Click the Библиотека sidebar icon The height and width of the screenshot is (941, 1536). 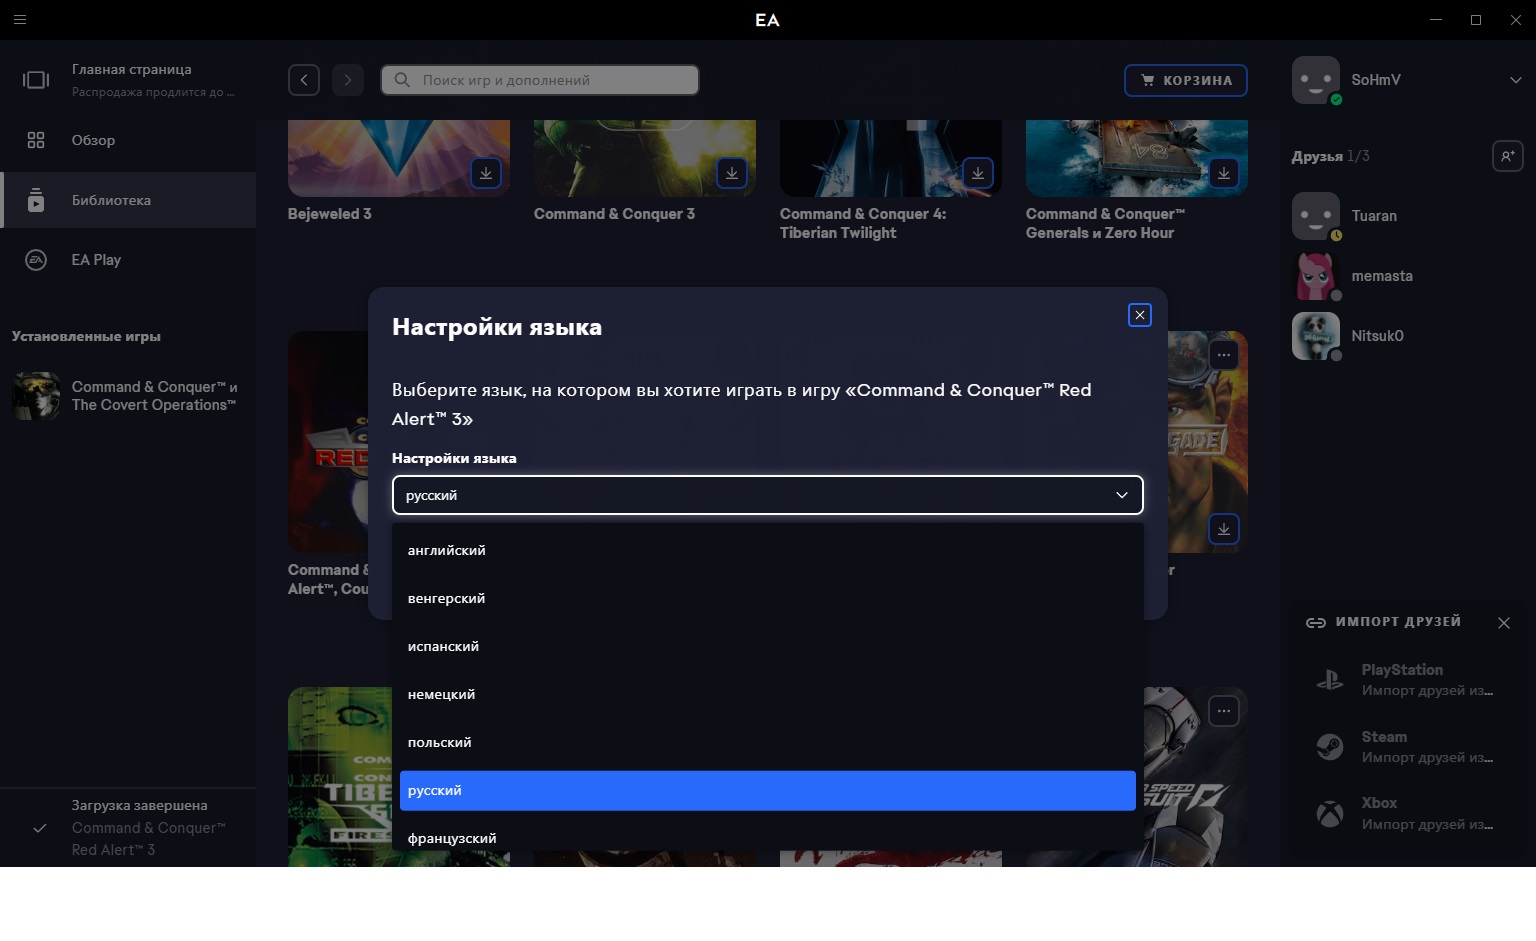[x=36, y=200]
